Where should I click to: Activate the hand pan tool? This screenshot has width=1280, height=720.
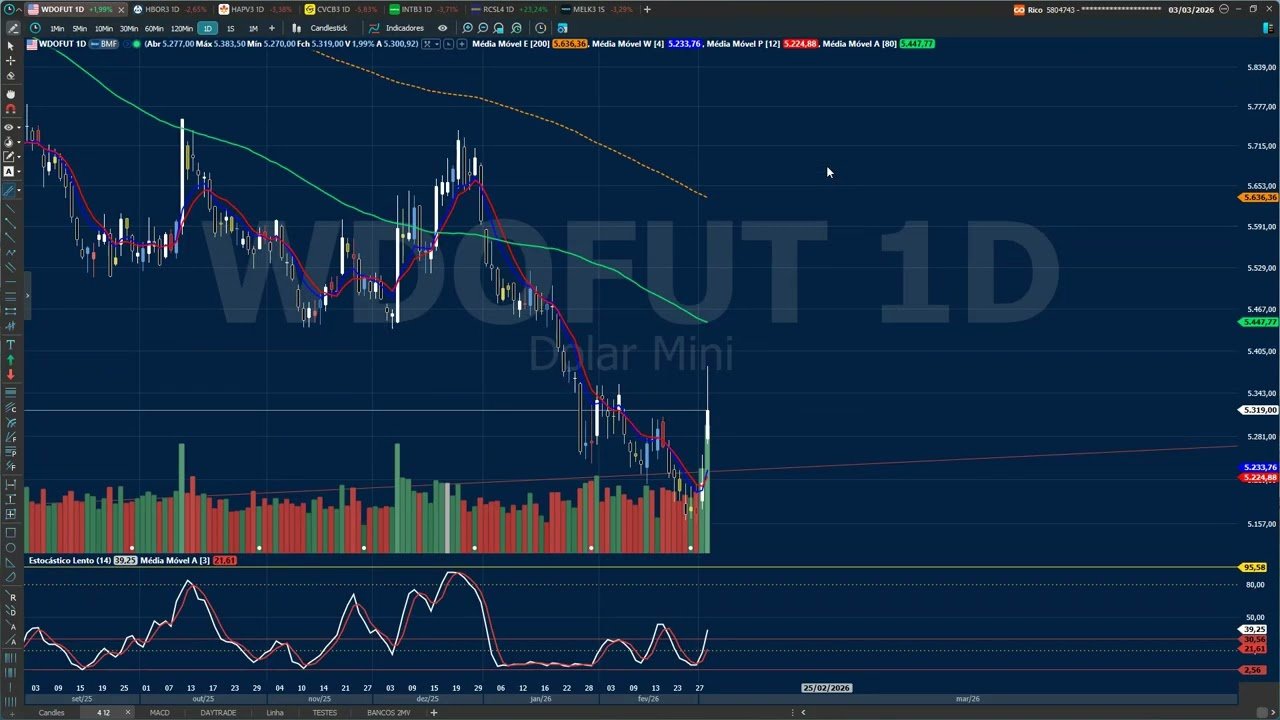(10, 93)
